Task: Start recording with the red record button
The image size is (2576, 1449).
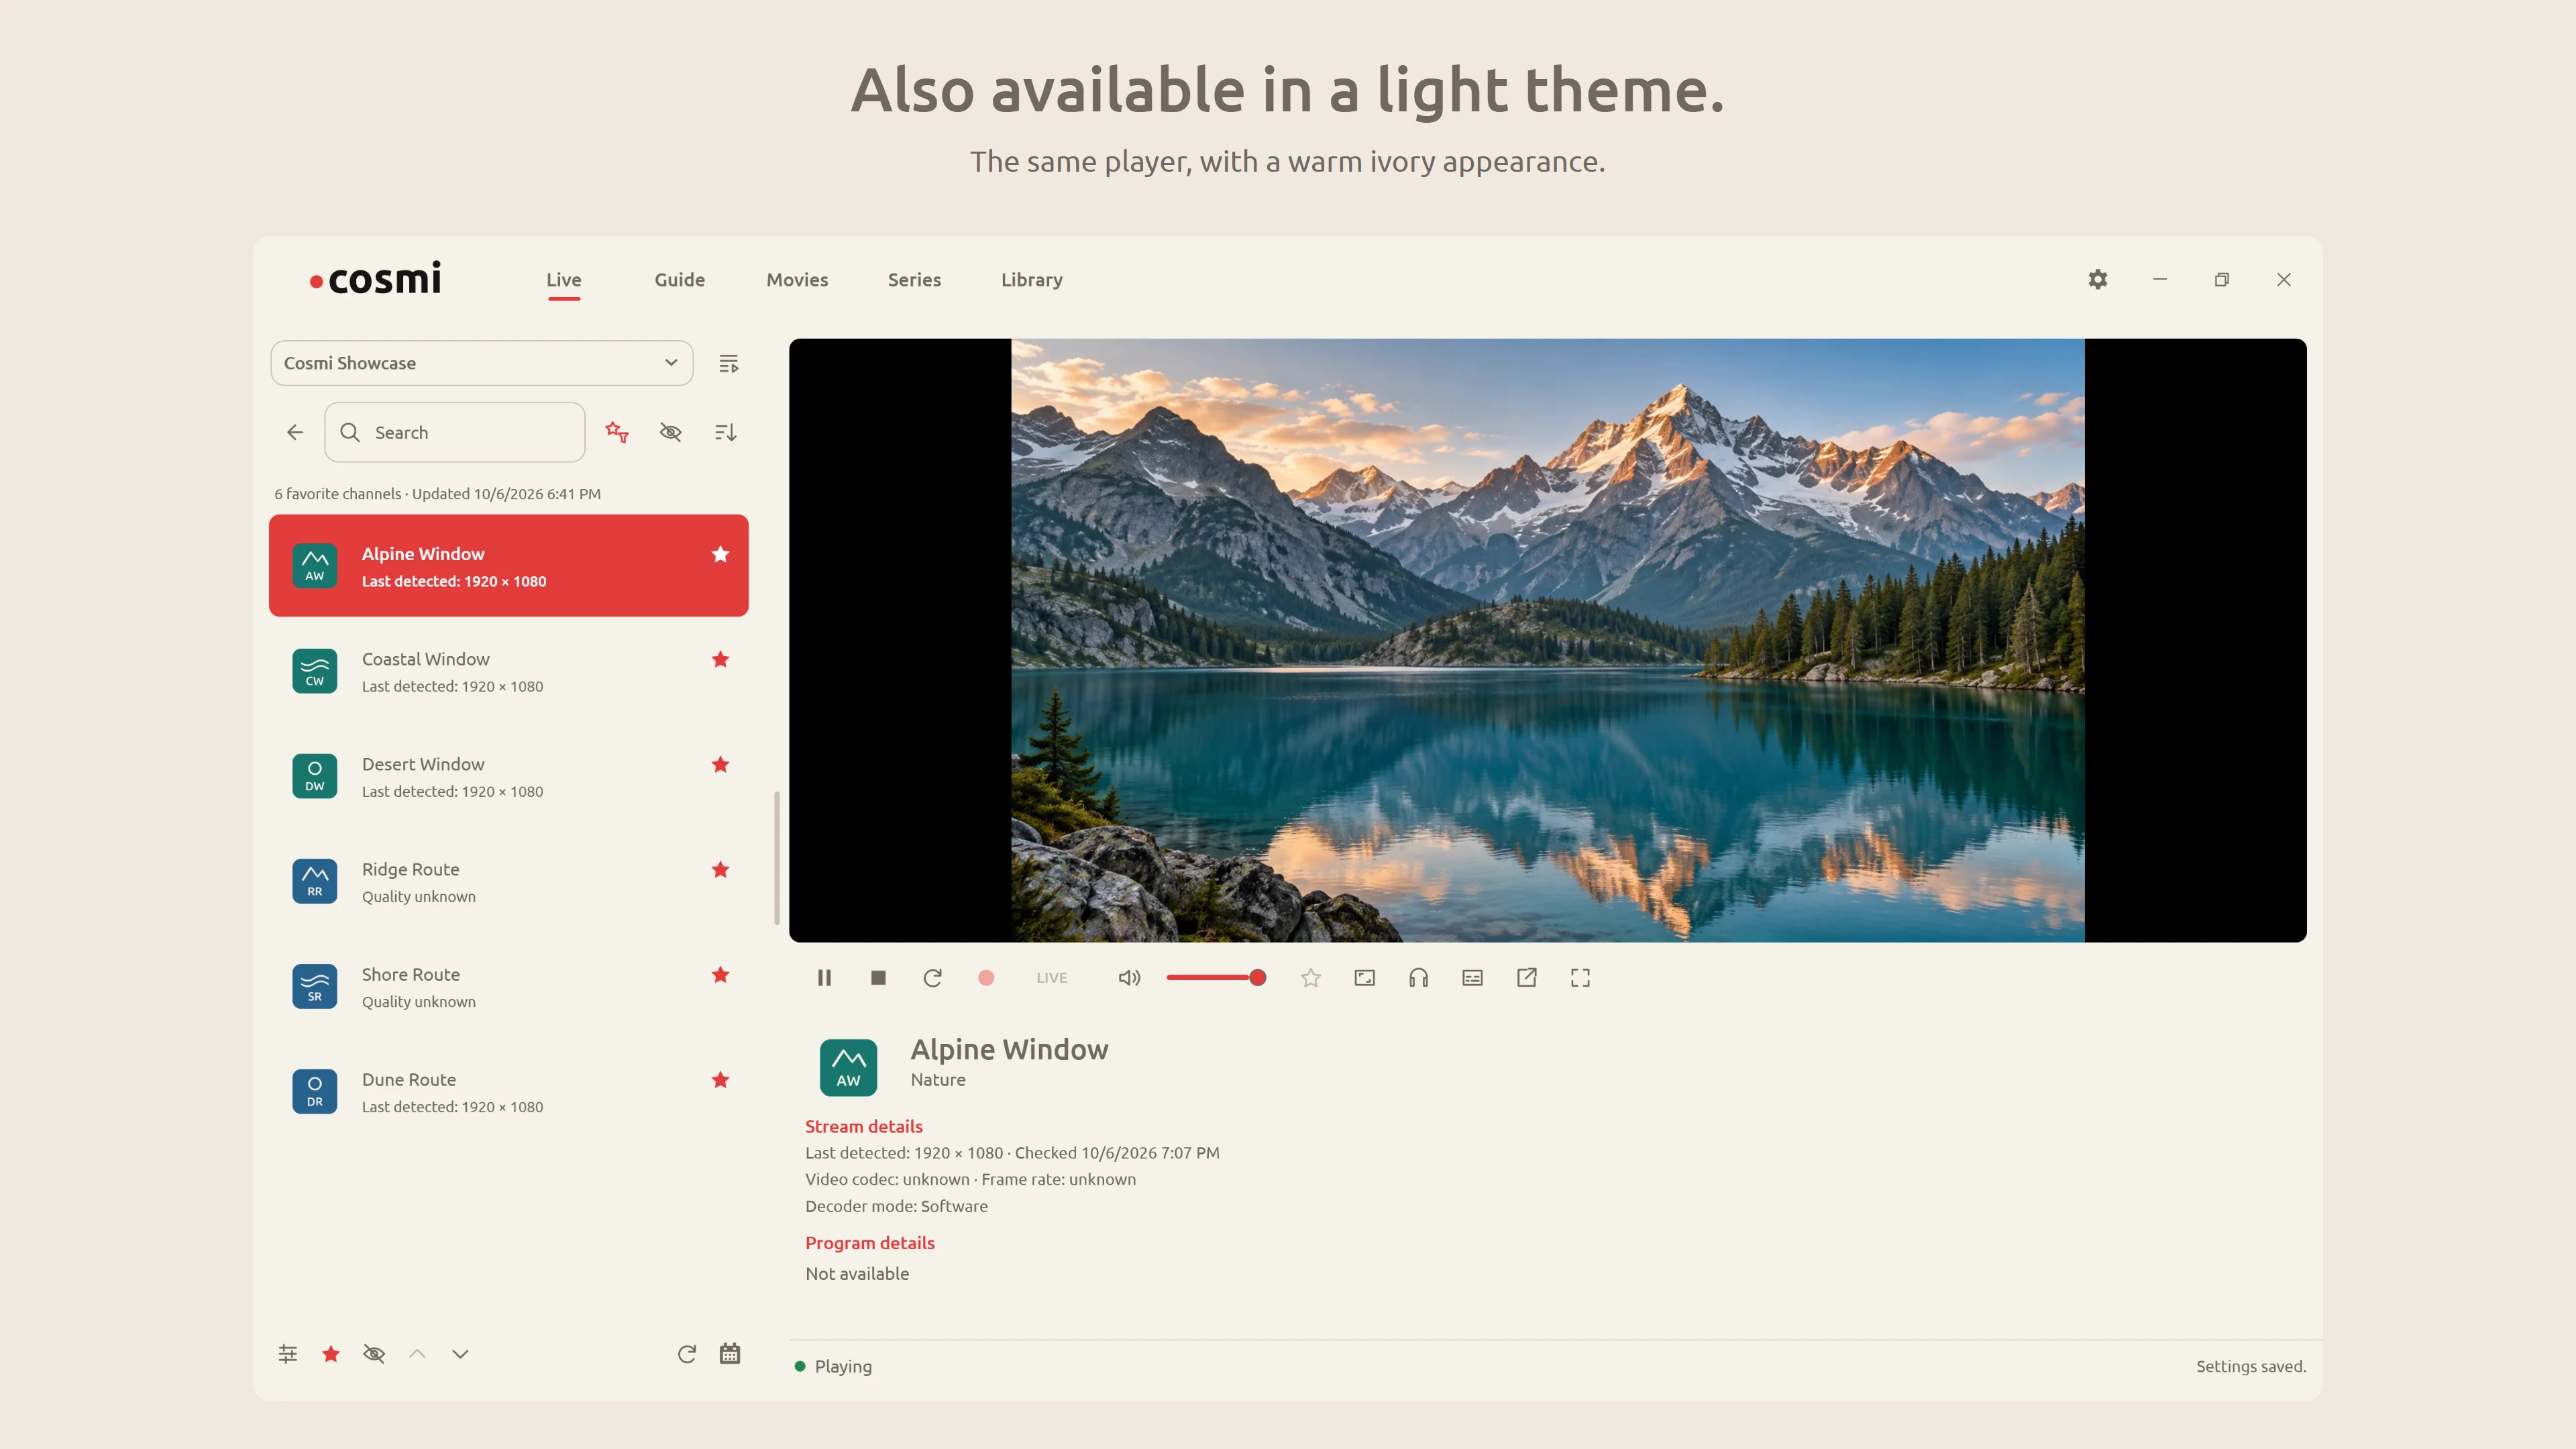Action: [986, 977]
